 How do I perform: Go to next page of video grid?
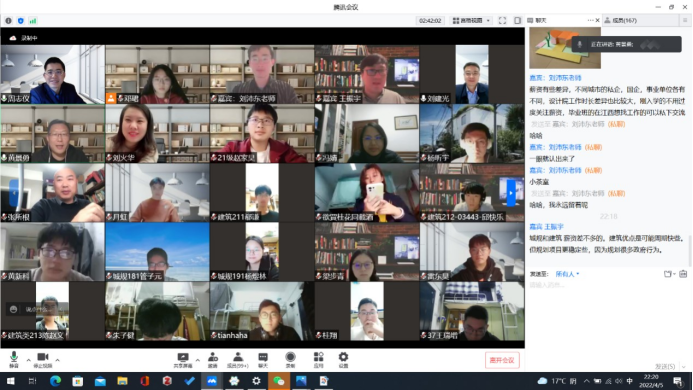tap(510, 193)
